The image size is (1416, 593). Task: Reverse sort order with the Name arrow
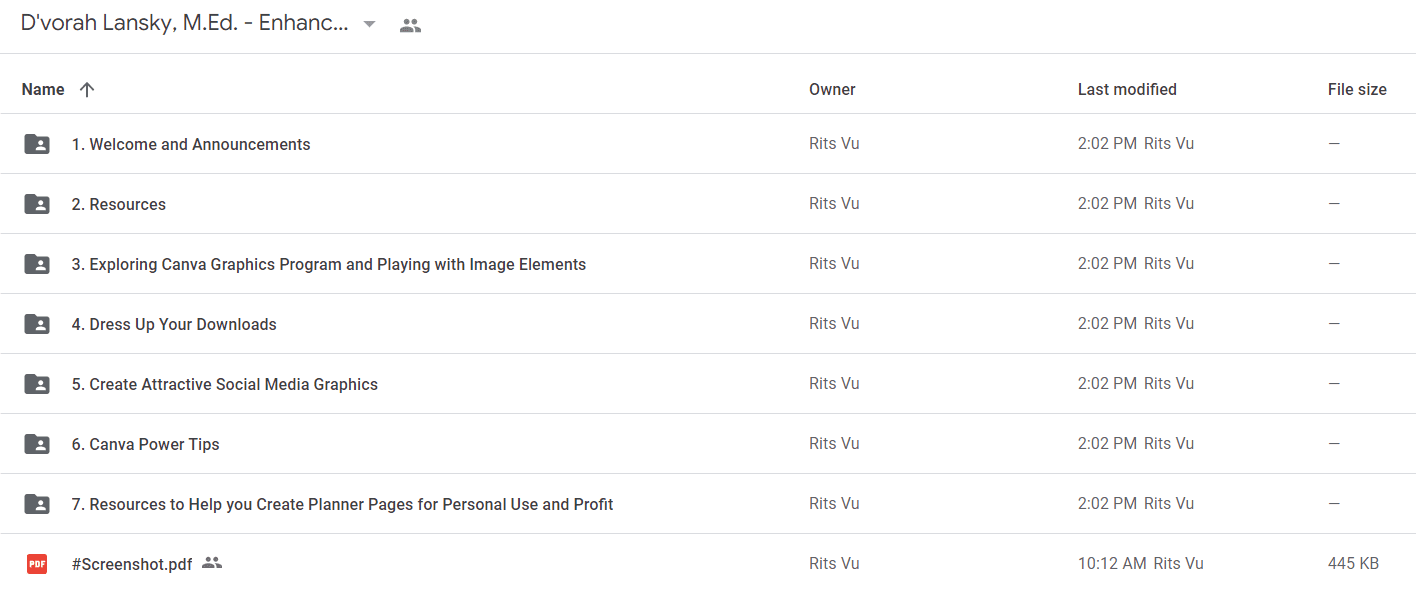pos(87,89)
